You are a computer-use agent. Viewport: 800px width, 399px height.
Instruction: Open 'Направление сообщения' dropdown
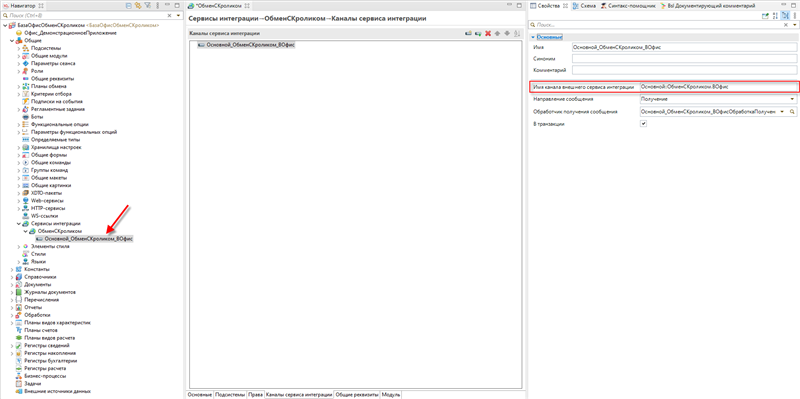792,99
